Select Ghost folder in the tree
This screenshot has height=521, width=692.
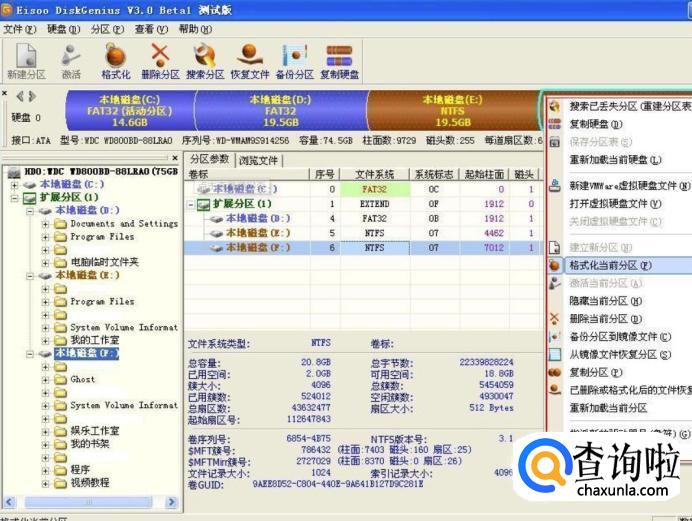[83, 379]
